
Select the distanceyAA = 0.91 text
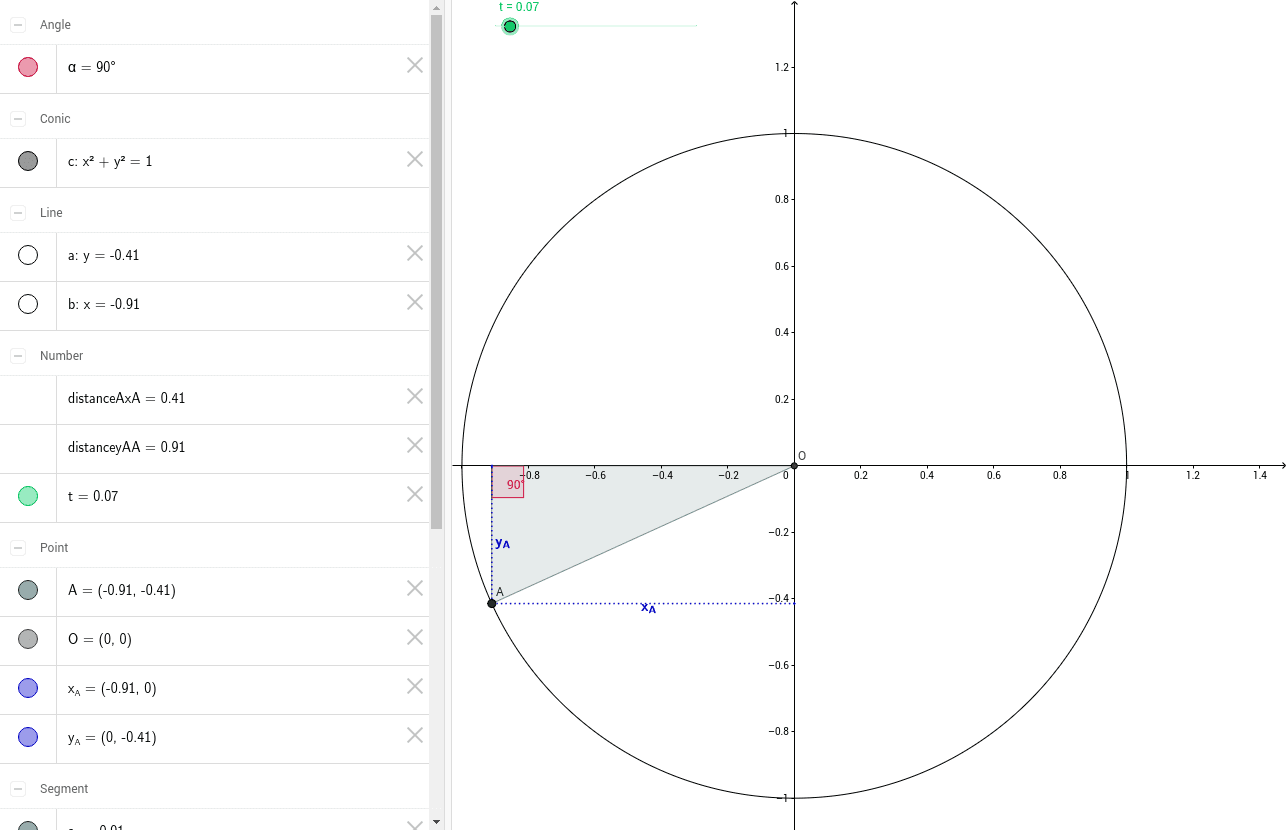[x=127, y=447]
